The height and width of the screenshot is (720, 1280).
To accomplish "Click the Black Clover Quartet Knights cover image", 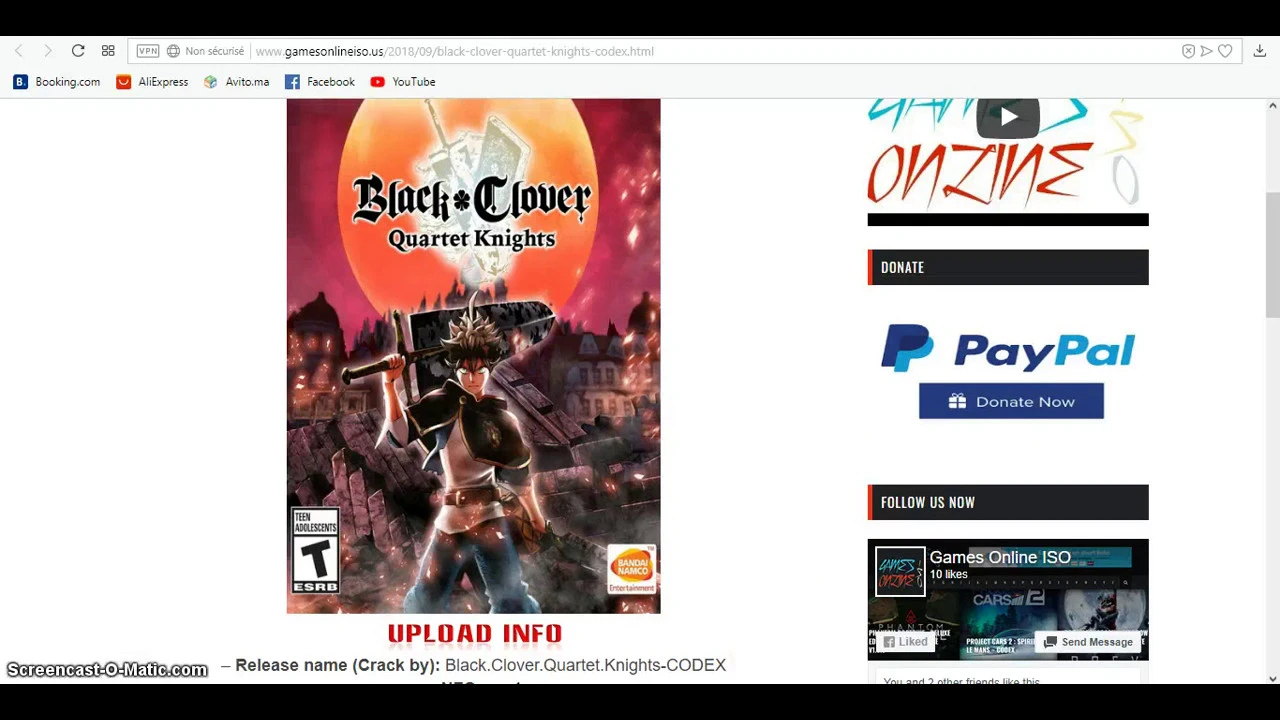I will click(x=473, y=356).
